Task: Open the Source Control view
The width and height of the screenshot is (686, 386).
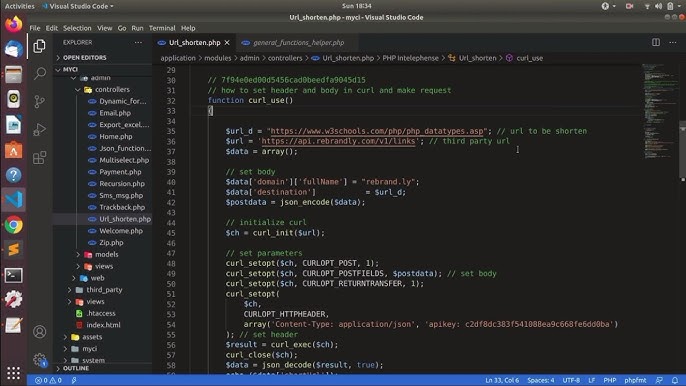Action: (x=40, y=102)
